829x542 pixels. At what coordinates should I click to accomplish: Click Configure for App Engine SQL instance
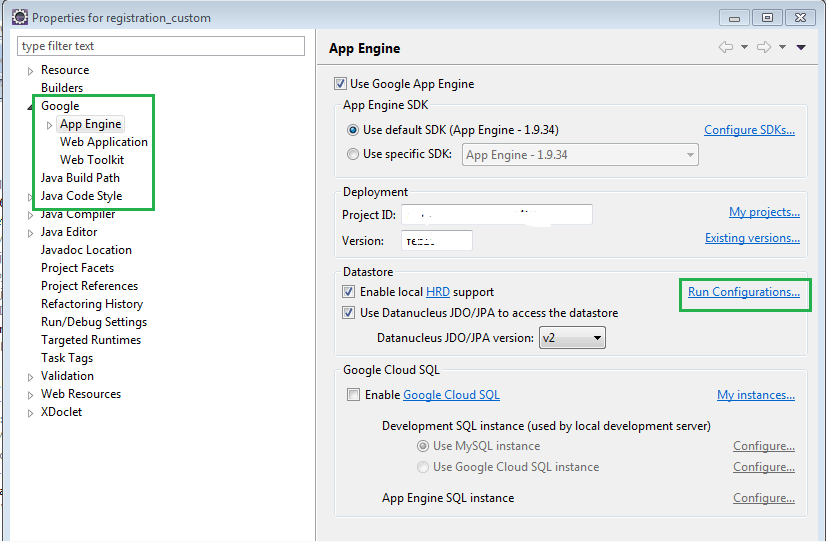pyautogui.click(x=763, y=498)
